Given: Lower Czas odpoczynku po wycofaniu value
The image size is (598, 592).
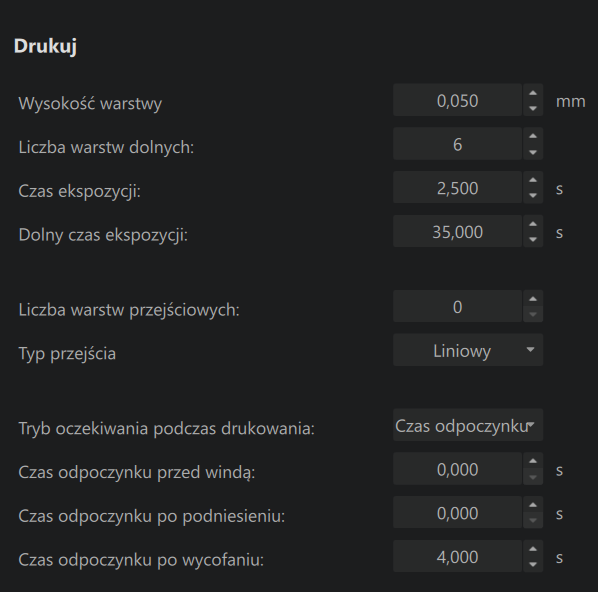Looking at the screenshot, I should coord(533,565).
